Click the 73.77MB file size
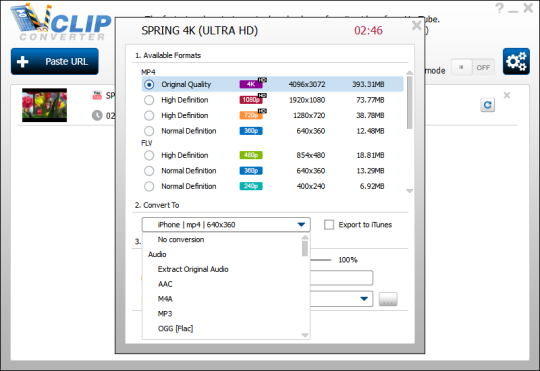This screenshot has width=540, height=371. [x=370, y=100]
